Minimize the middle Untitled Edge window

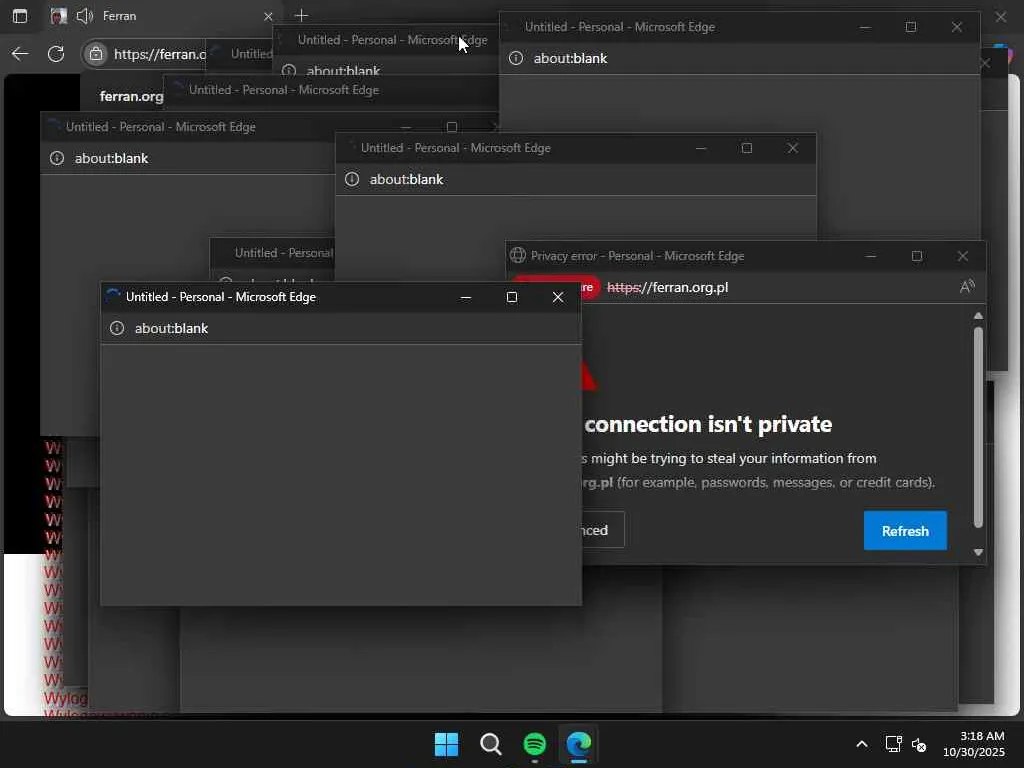pos(701,148)
